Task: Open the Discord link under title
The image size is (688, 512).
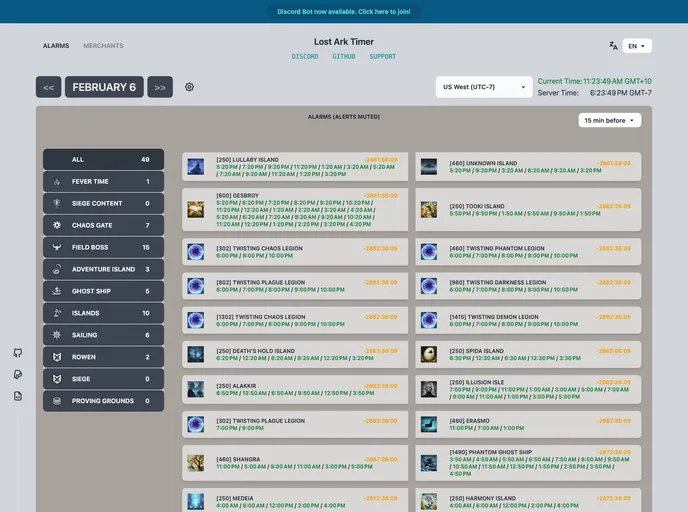Action: (x=305, y=56)
